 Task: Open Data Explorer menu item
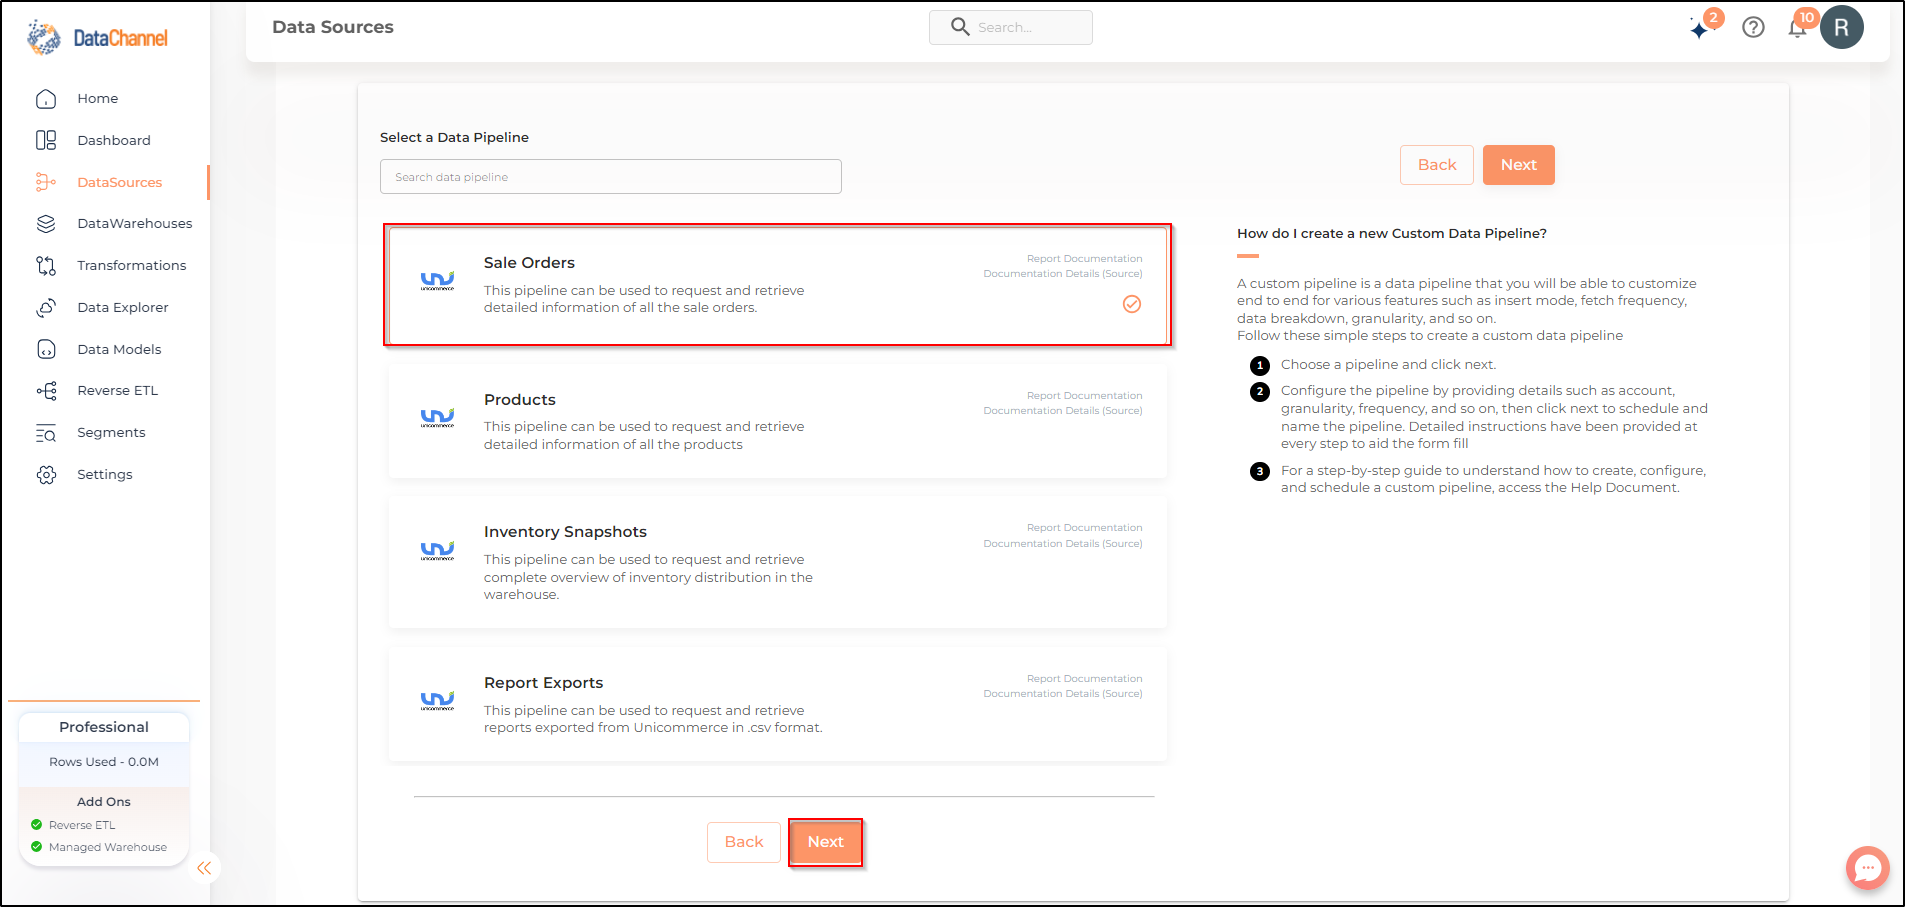point(123,308)
